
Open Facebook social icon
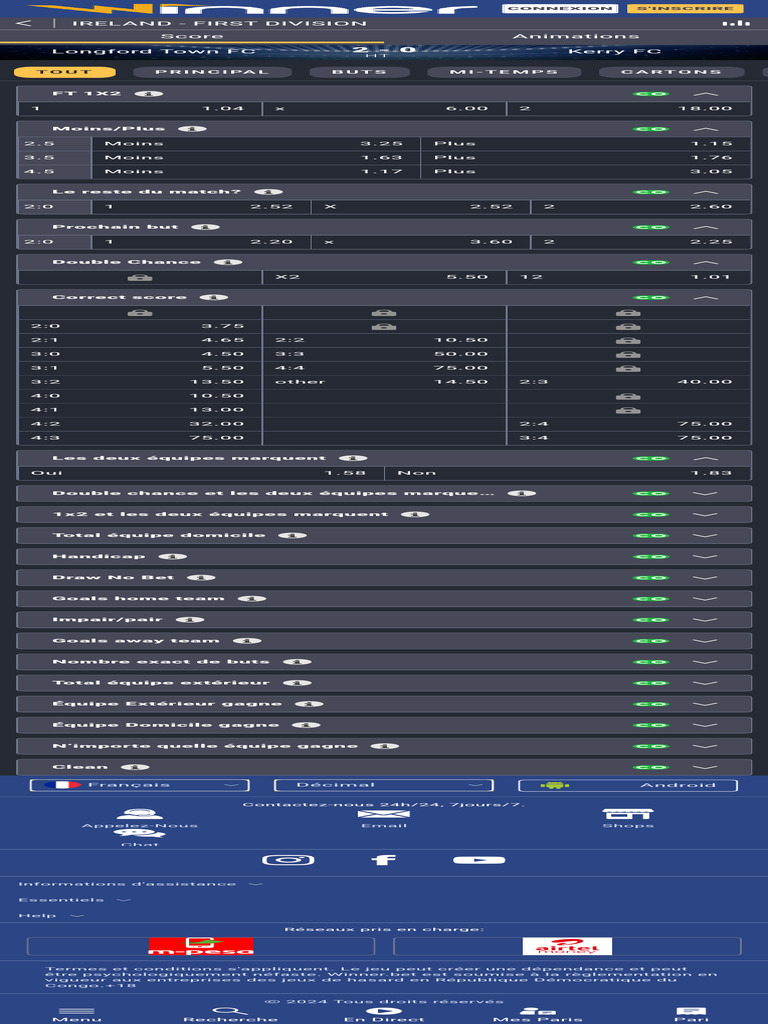pos(383,859)
